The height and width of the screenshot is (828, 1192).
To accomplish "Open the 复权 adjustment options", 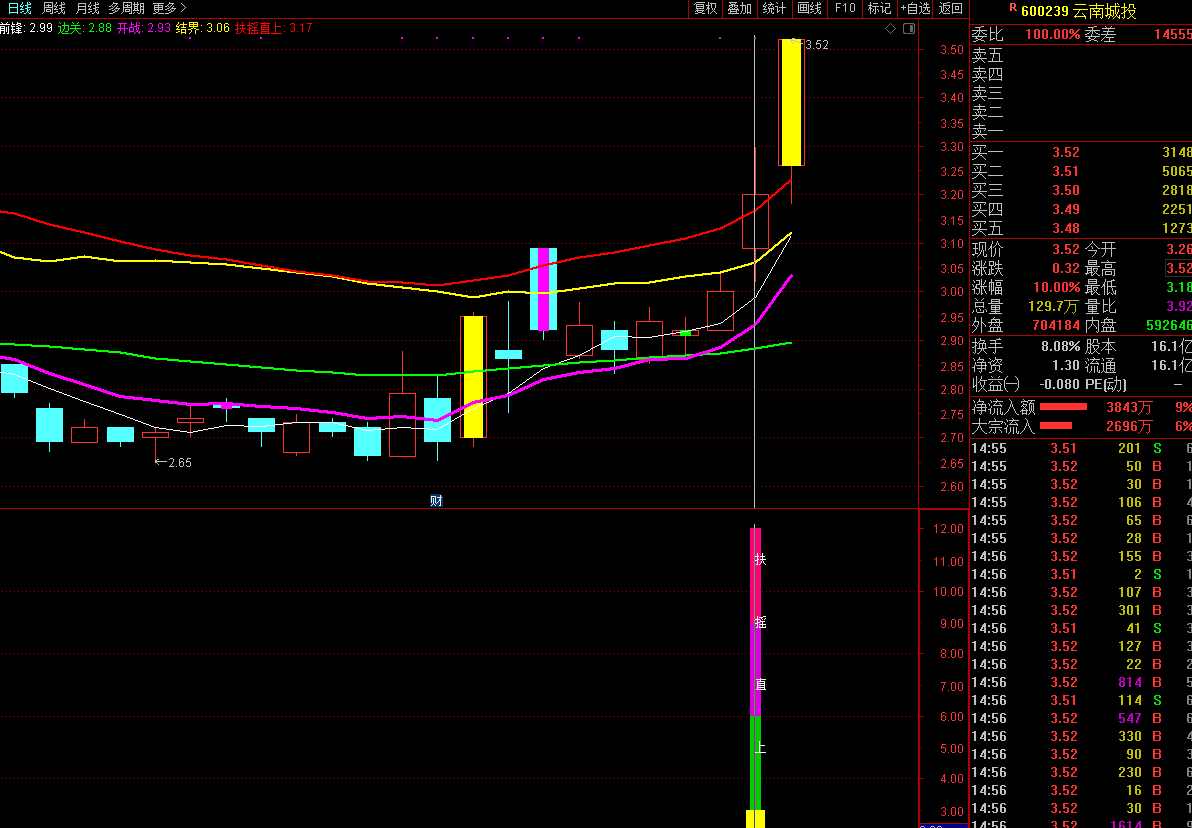I will click(705, 9).
